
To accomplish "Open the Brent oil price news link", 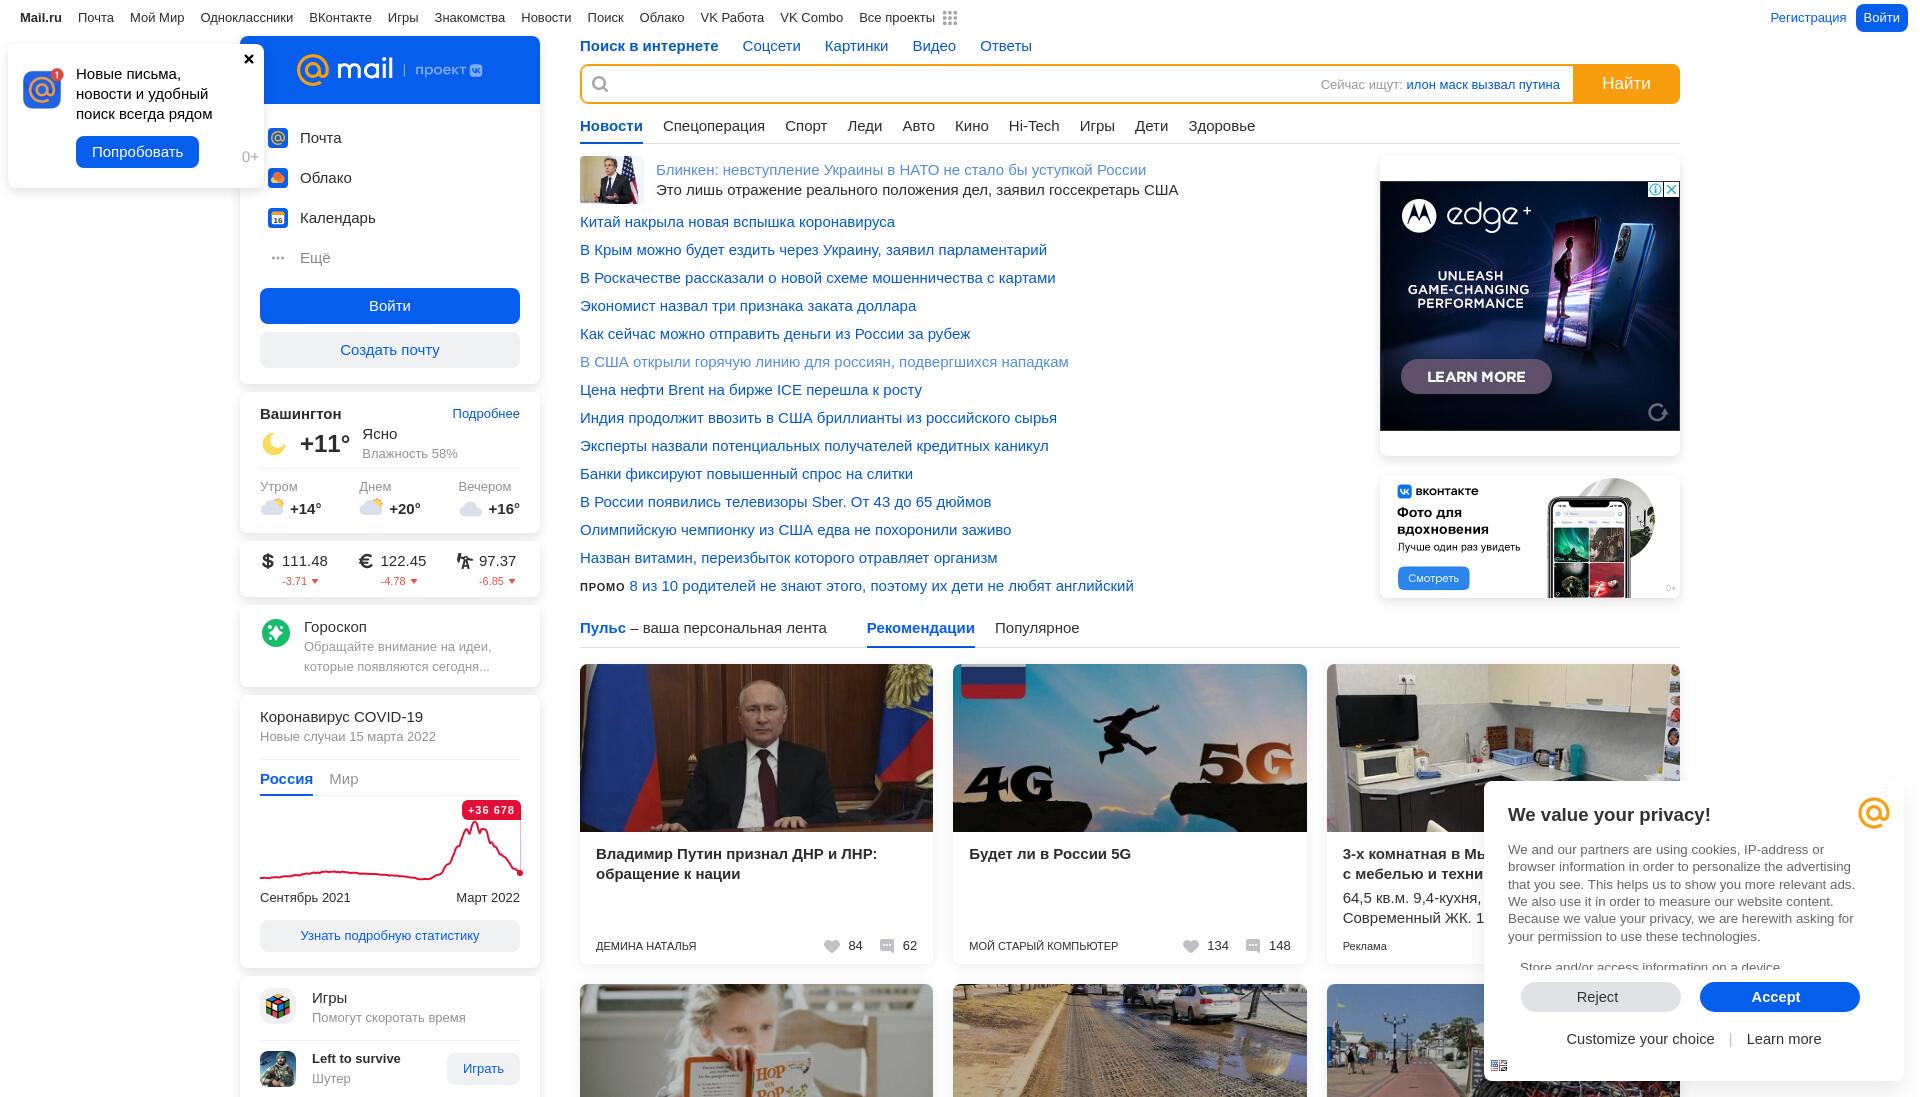I will pos(751,390).
